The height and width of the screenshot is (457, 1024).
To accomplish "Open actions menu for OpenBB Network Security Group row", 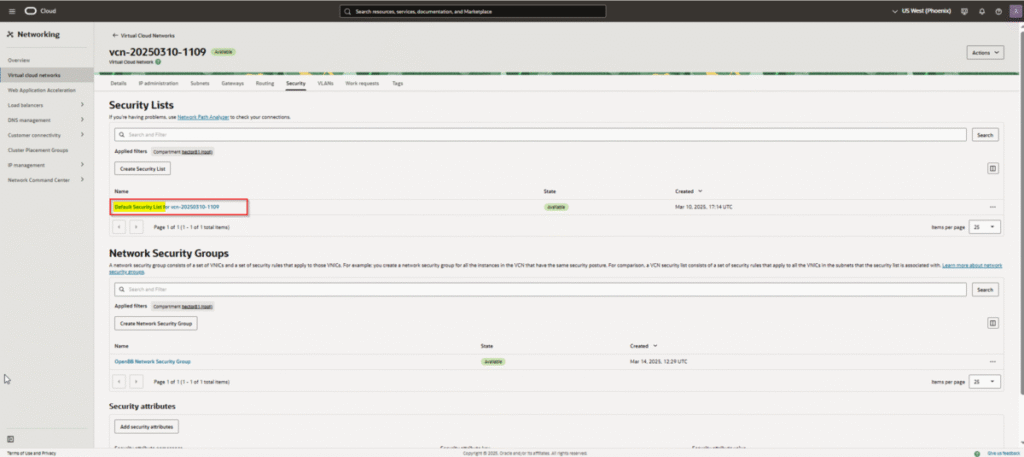I will click(993, 361).
